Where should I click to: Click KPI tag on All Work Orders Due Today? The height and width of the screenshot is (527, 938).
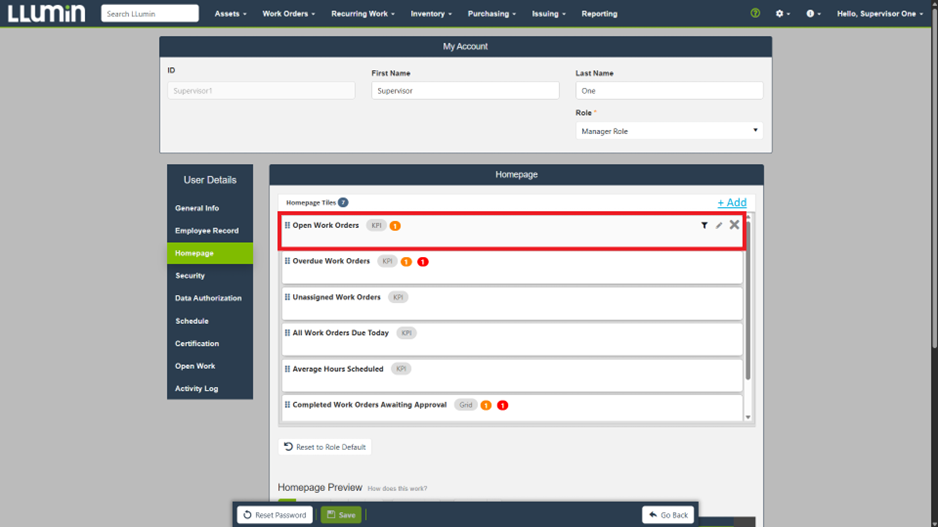pyautogui.click(x=406, y=333)
